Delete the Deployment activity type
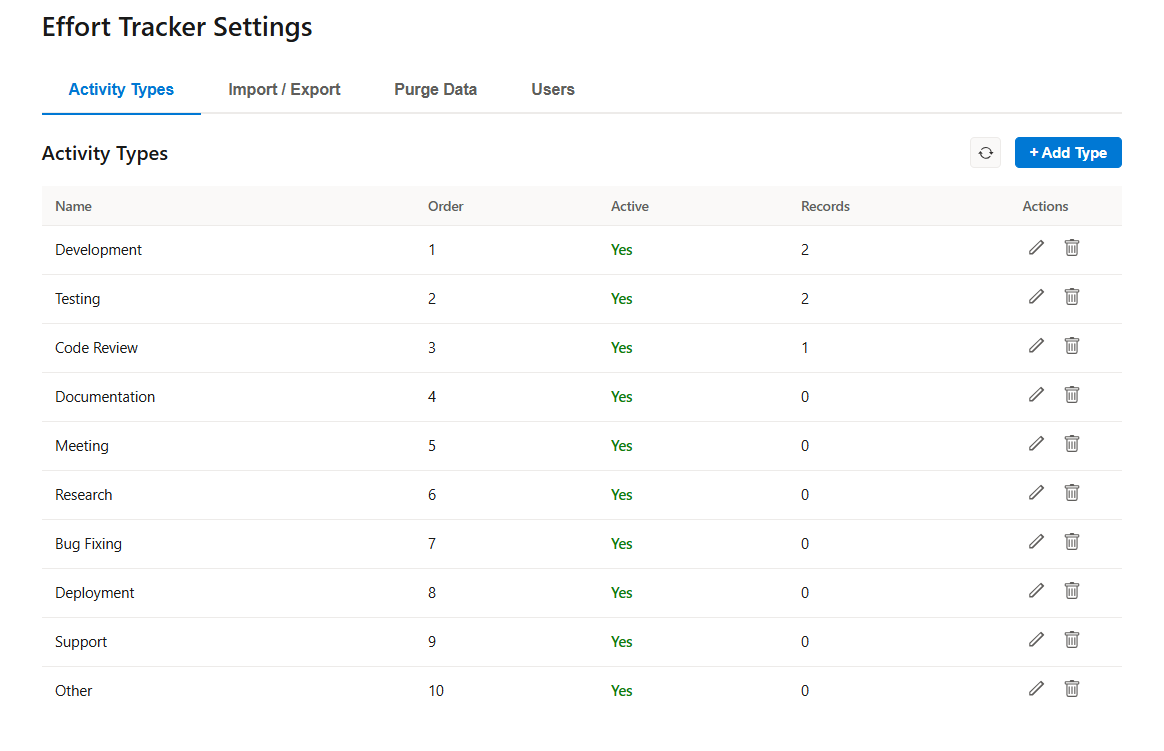 pos(1071,591)
